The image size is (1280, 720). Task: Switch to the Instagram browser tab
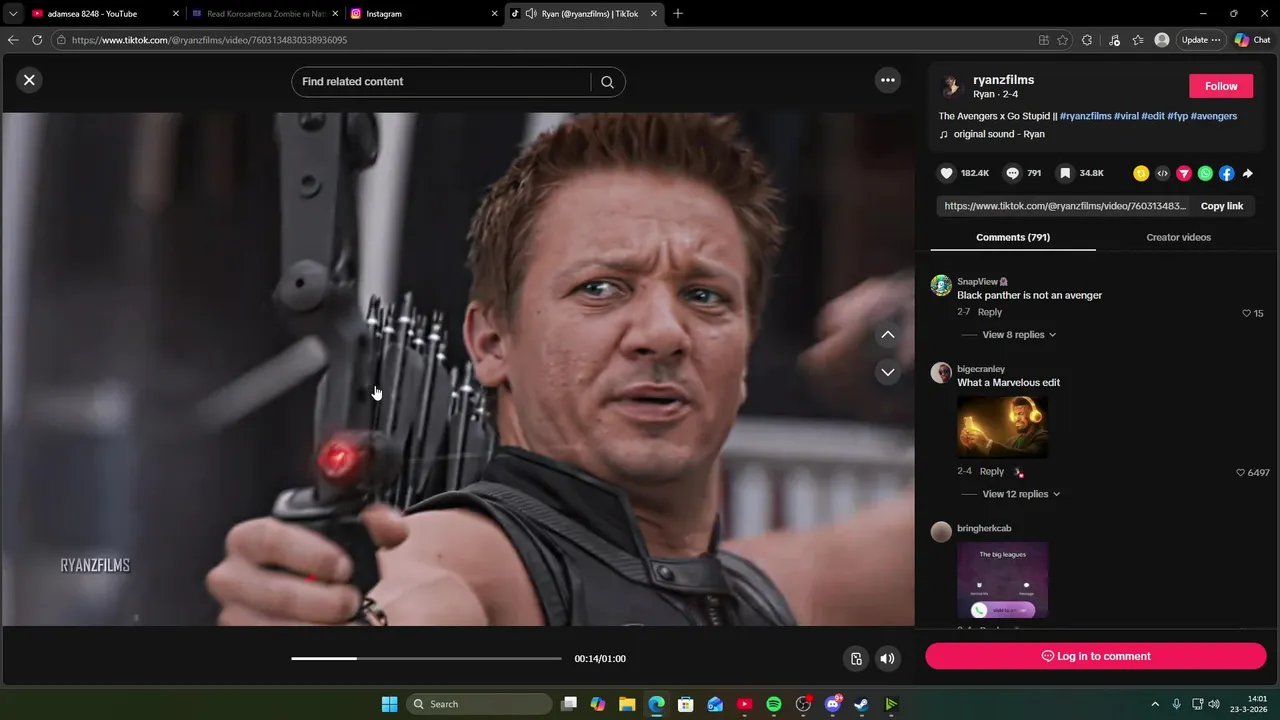[x=425, y=14]
